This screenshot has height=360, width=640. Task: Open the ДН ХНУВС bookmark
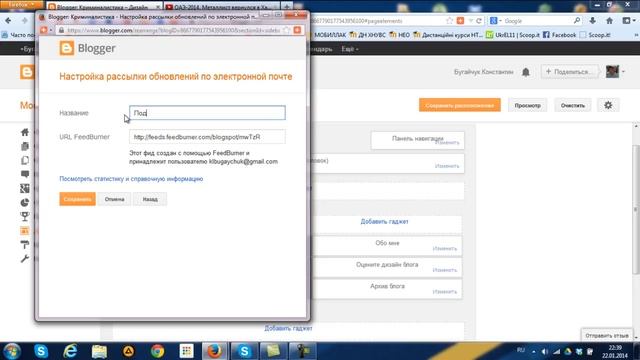tap(367, 35)
